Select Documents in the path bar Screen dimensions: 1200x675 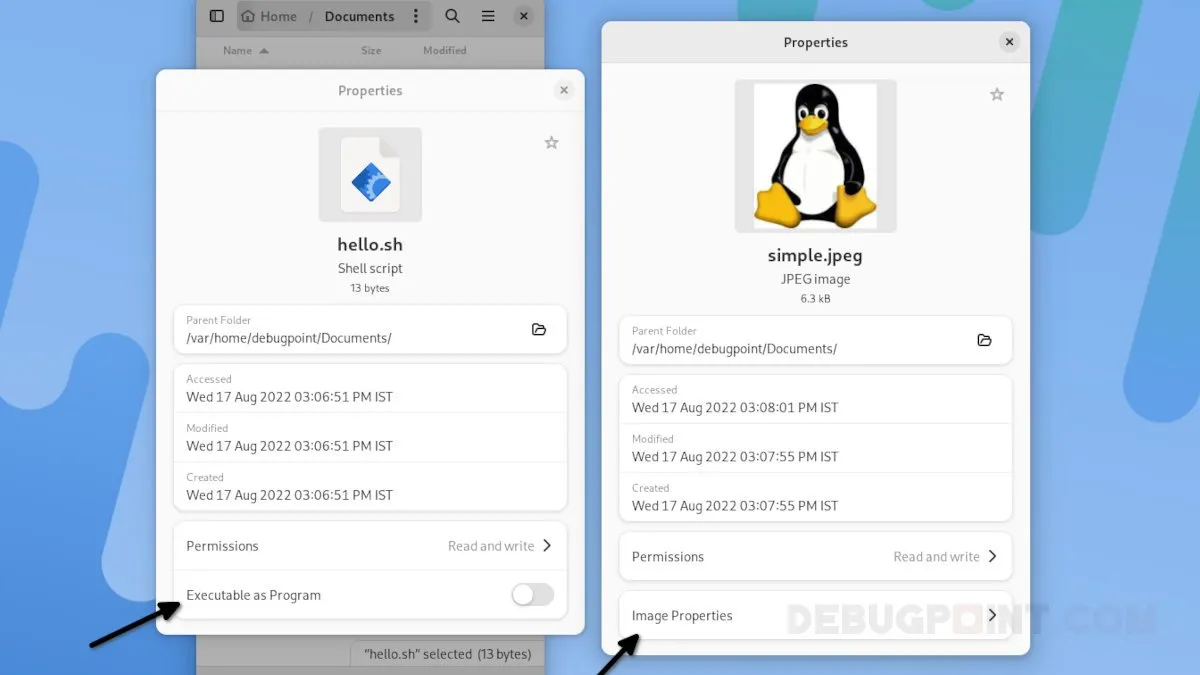(359, 16)
